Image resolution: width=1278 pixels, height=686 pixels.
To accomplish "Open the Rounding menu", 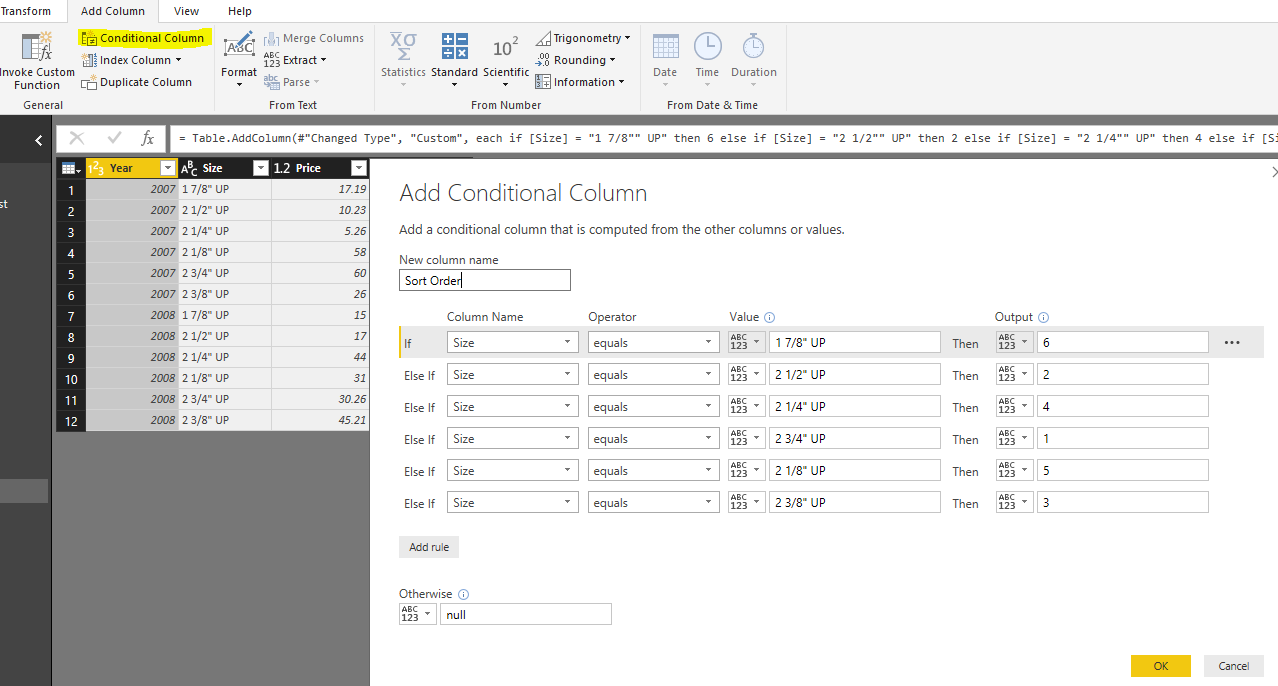I will point(575,60).
